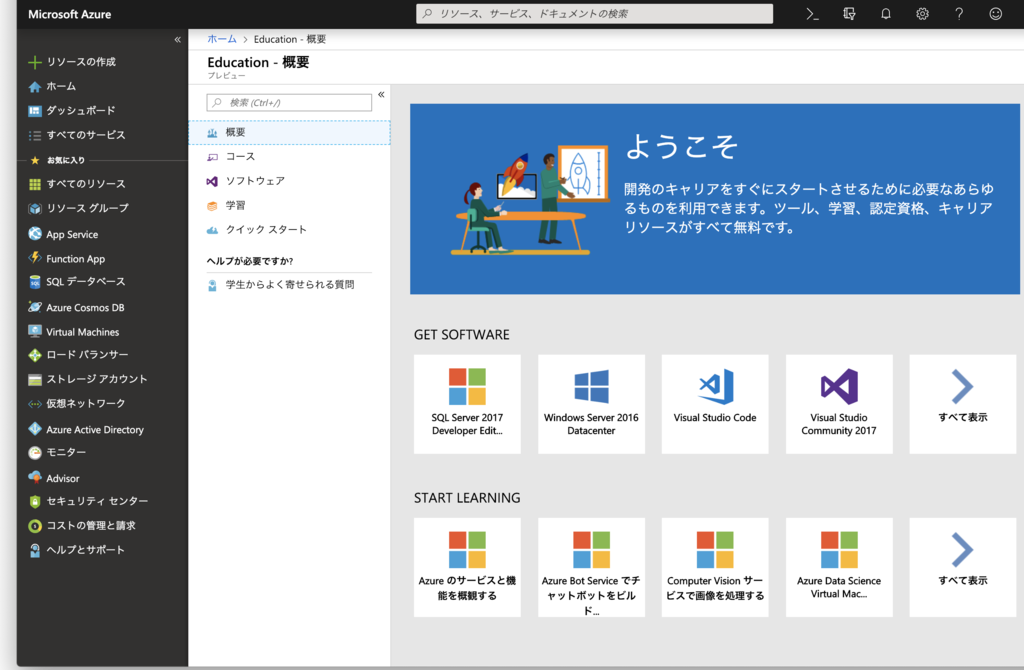Open the リソース グループ sidebar label

[88, 208]
